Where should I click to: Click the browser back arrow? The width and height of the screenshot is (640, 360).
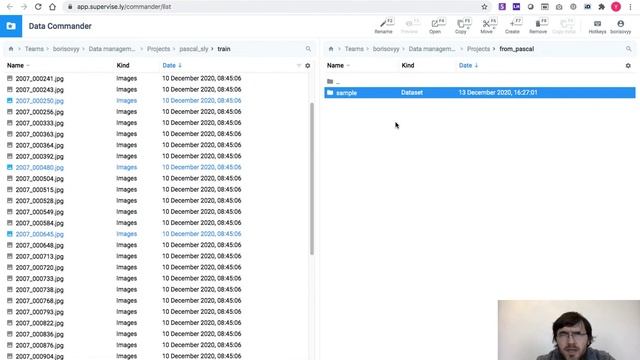click(10, 7)
